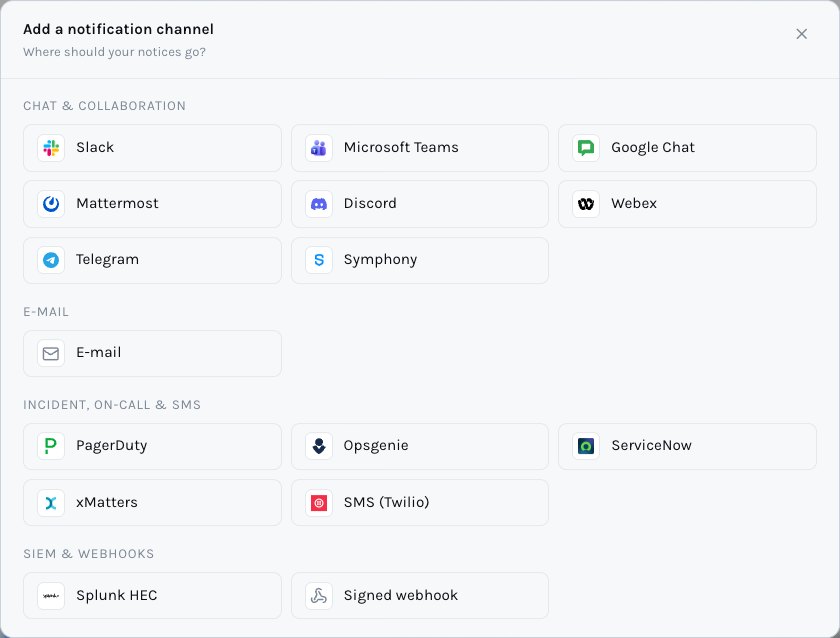The image size is (840, 638).
Task: Select the Signed webhook icon
Action: (x=319, y=596)
